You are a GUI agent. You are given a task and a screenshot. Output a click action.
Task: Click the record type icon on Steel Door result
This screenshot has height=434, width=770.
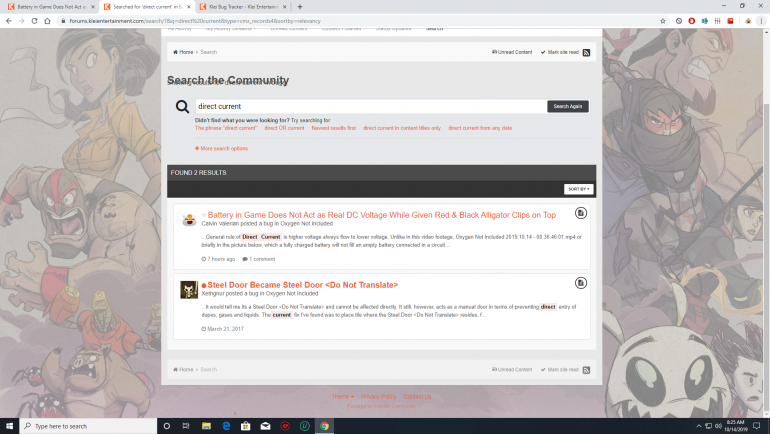click(x=580, y=283)
